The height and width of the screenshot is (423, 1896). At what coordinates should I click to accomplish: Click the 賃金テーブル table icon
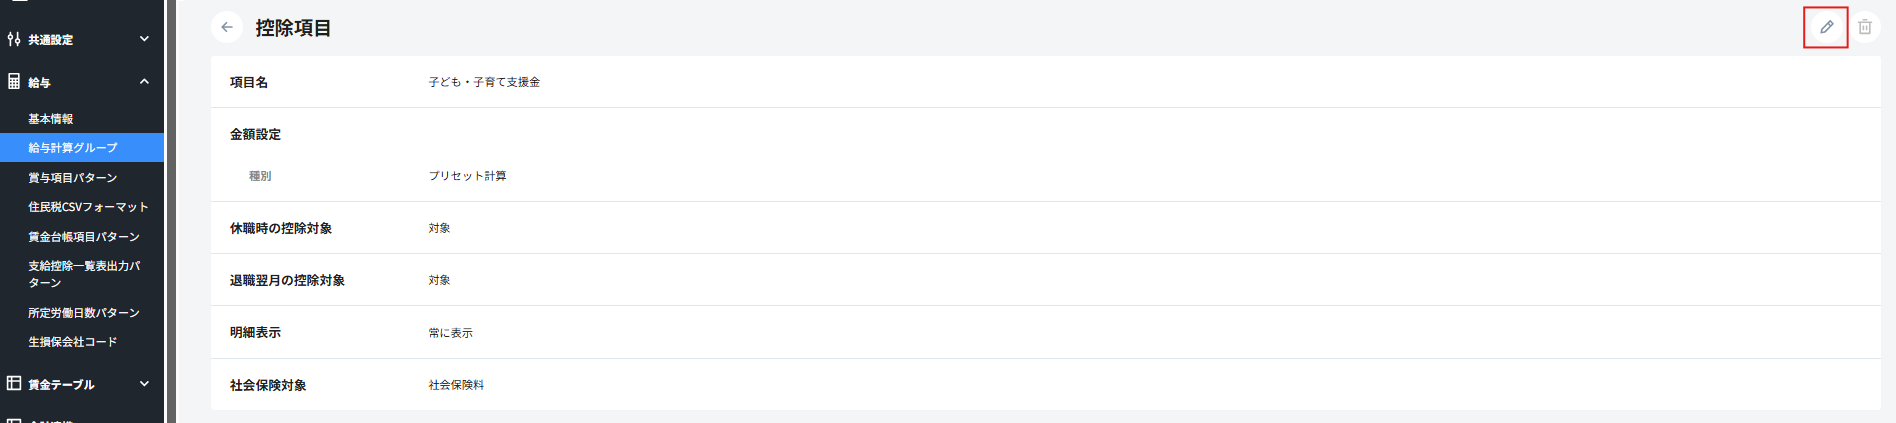(14, 383)
